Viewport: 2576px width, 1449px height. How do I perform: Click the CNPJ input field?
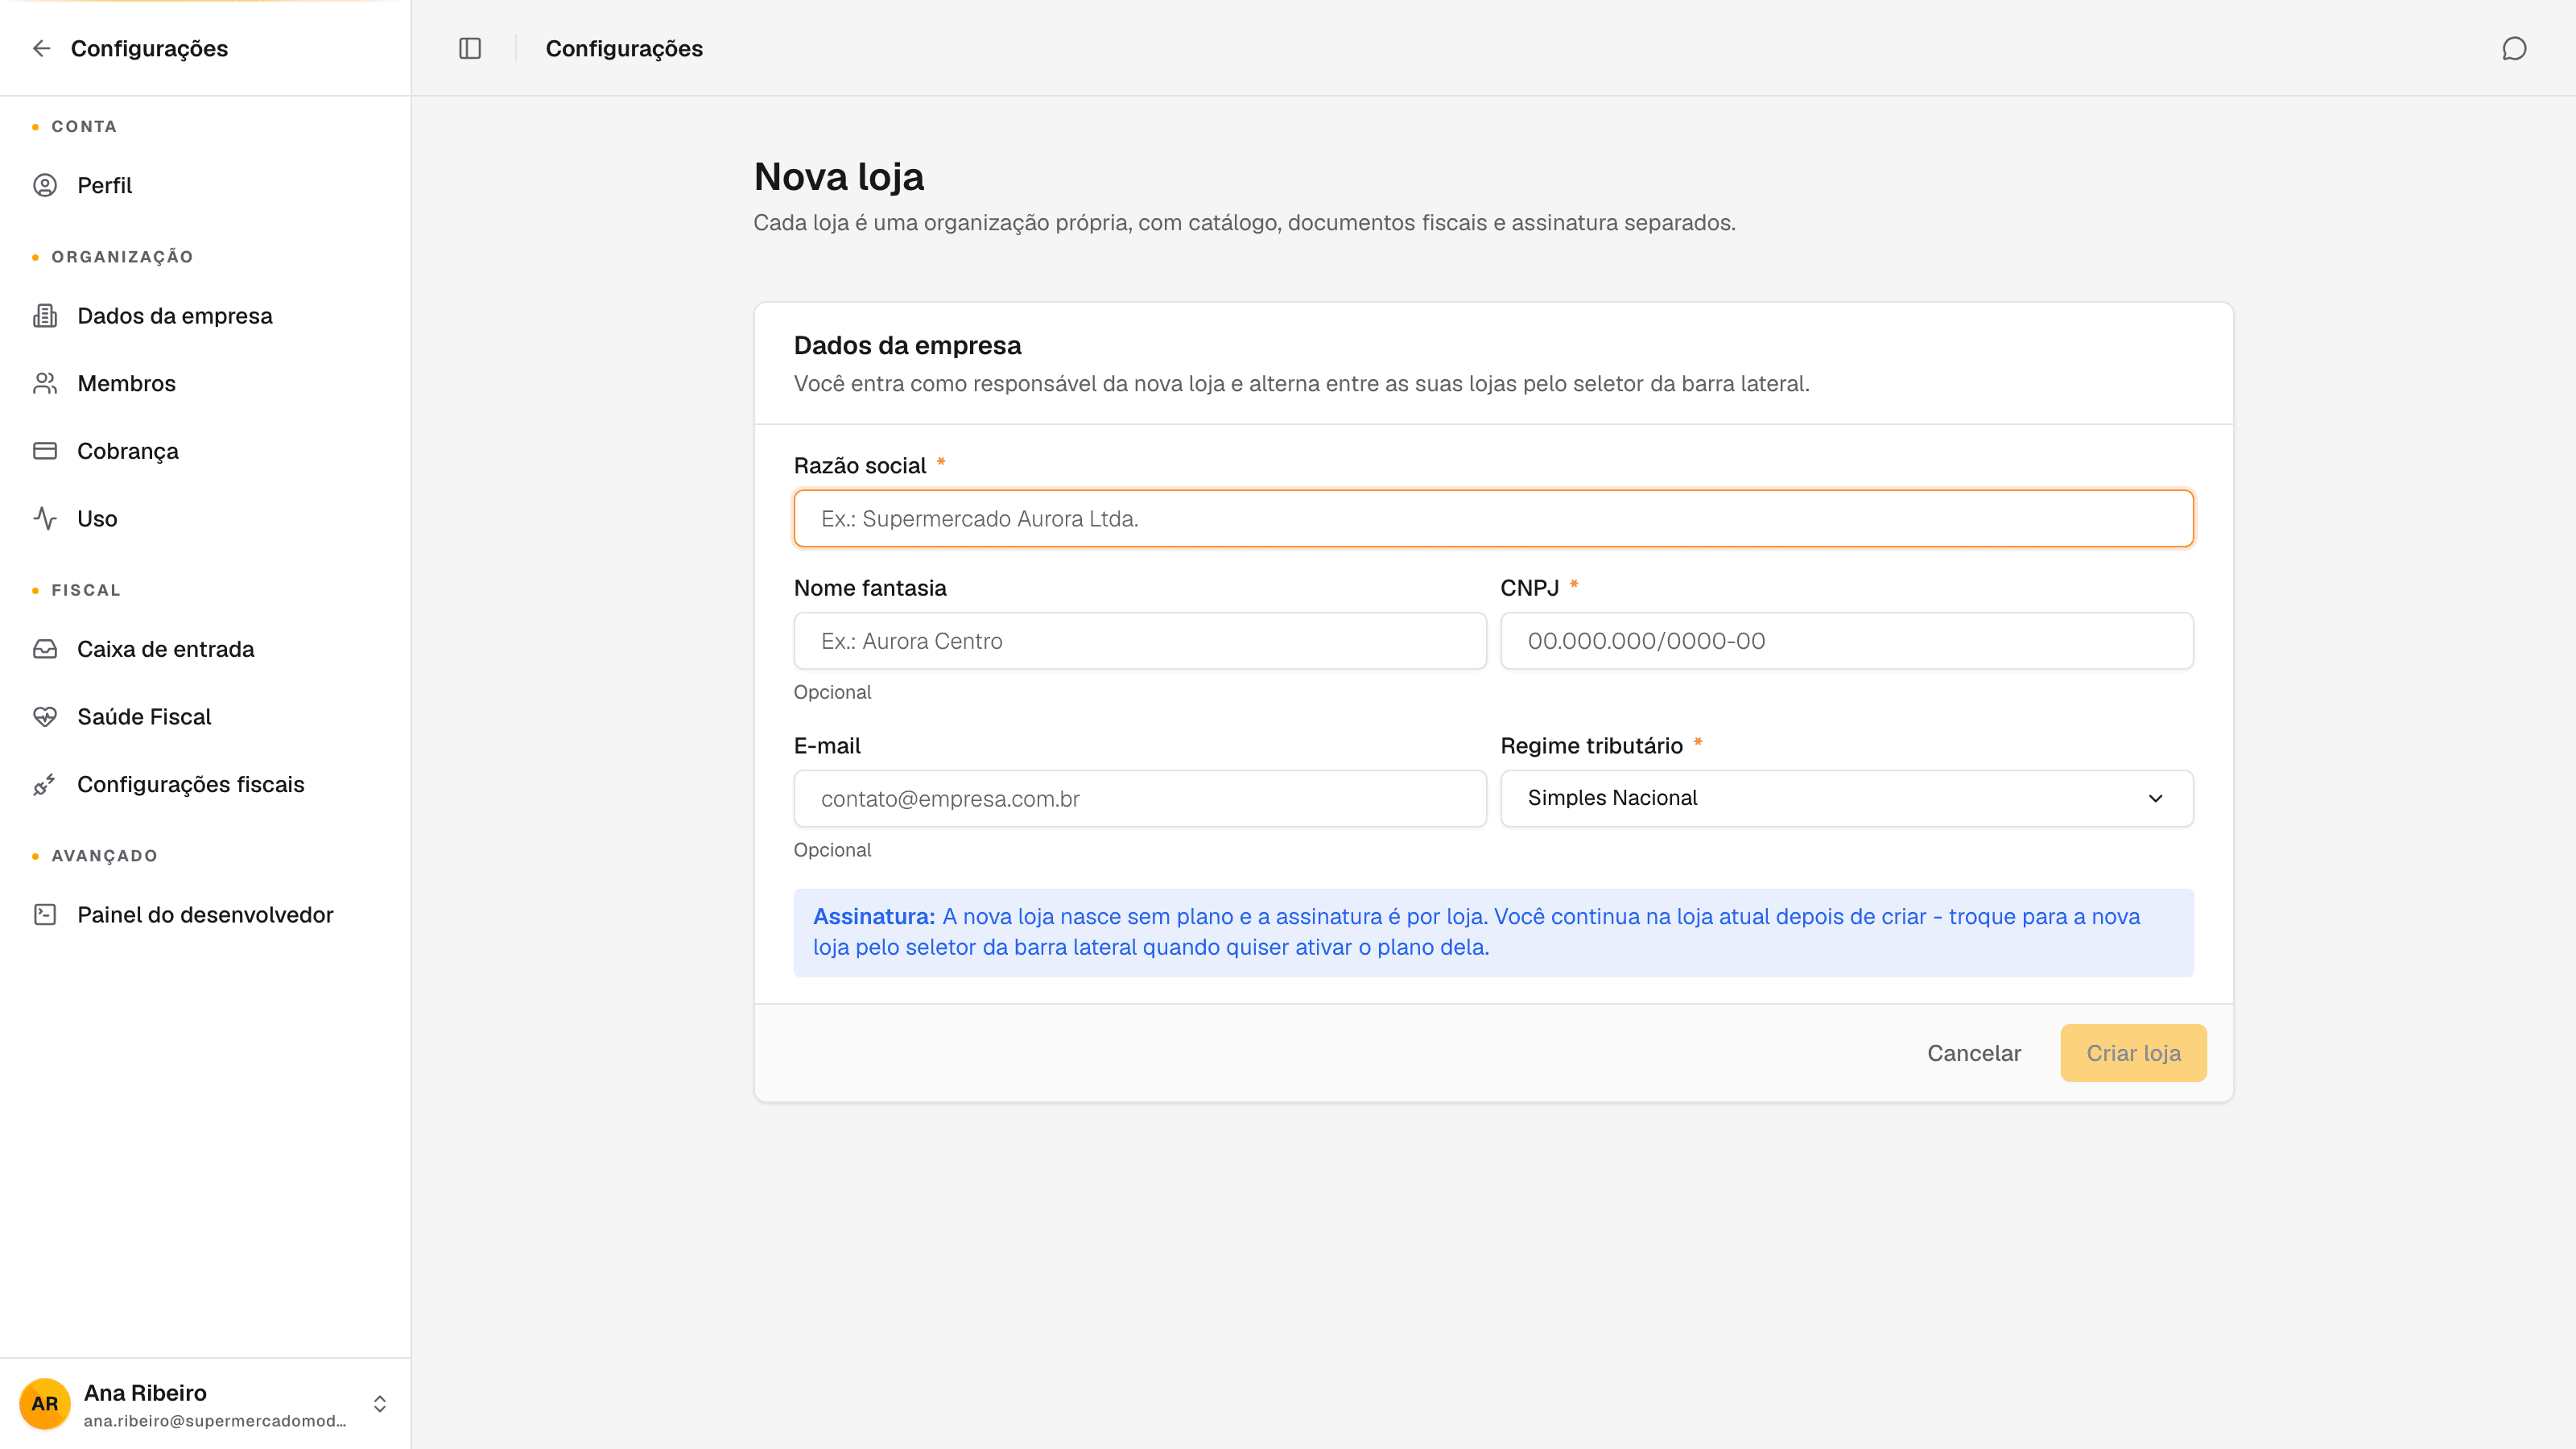1846,641
